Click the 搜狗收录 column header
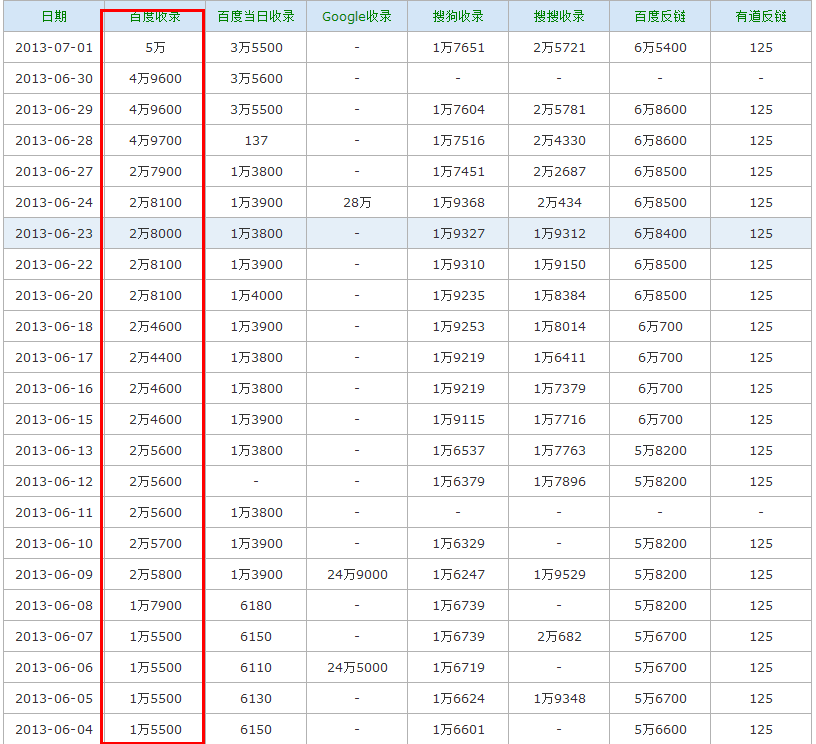Viewport: 816px width, 744px height. [458, 17]
